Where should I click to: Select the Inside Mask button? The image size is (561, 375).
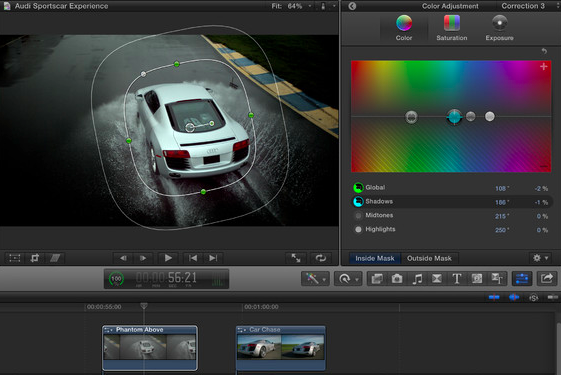pyautogui.click(x=375, y=258)
